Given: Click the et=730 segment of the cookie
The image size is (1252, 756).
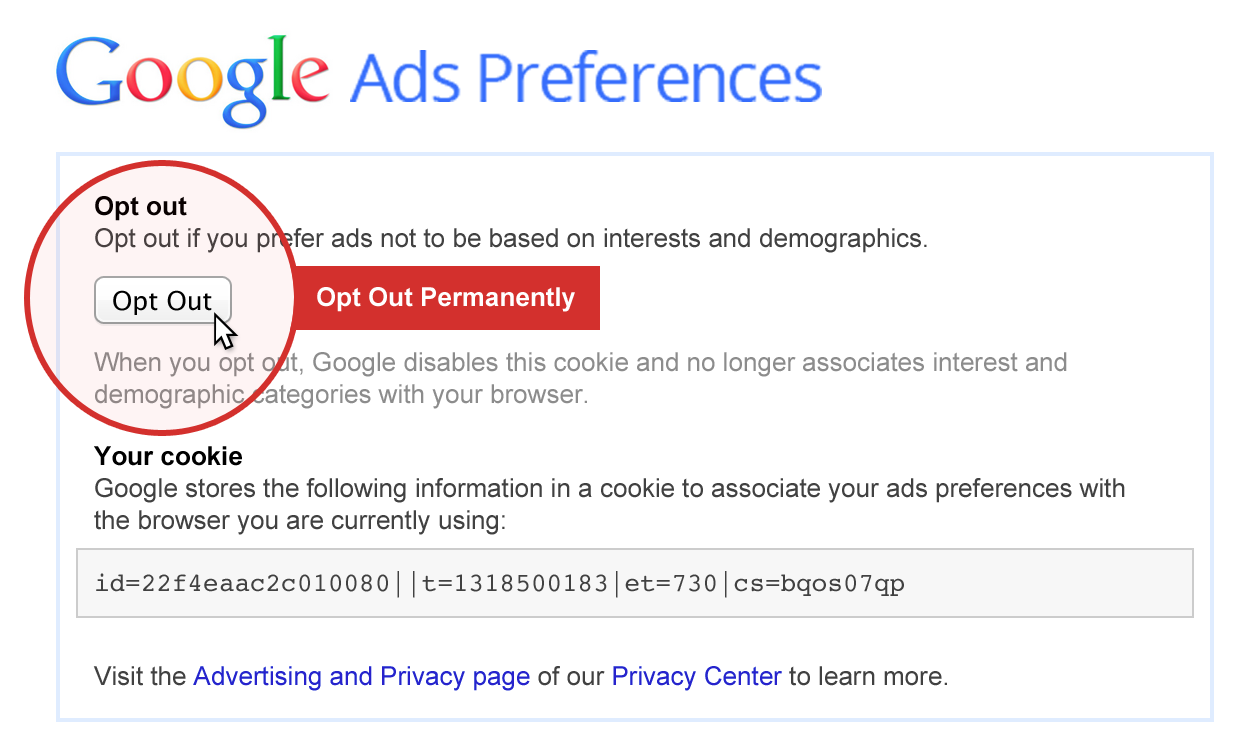Looking at the screenshot, I should (x=673, y=583).
